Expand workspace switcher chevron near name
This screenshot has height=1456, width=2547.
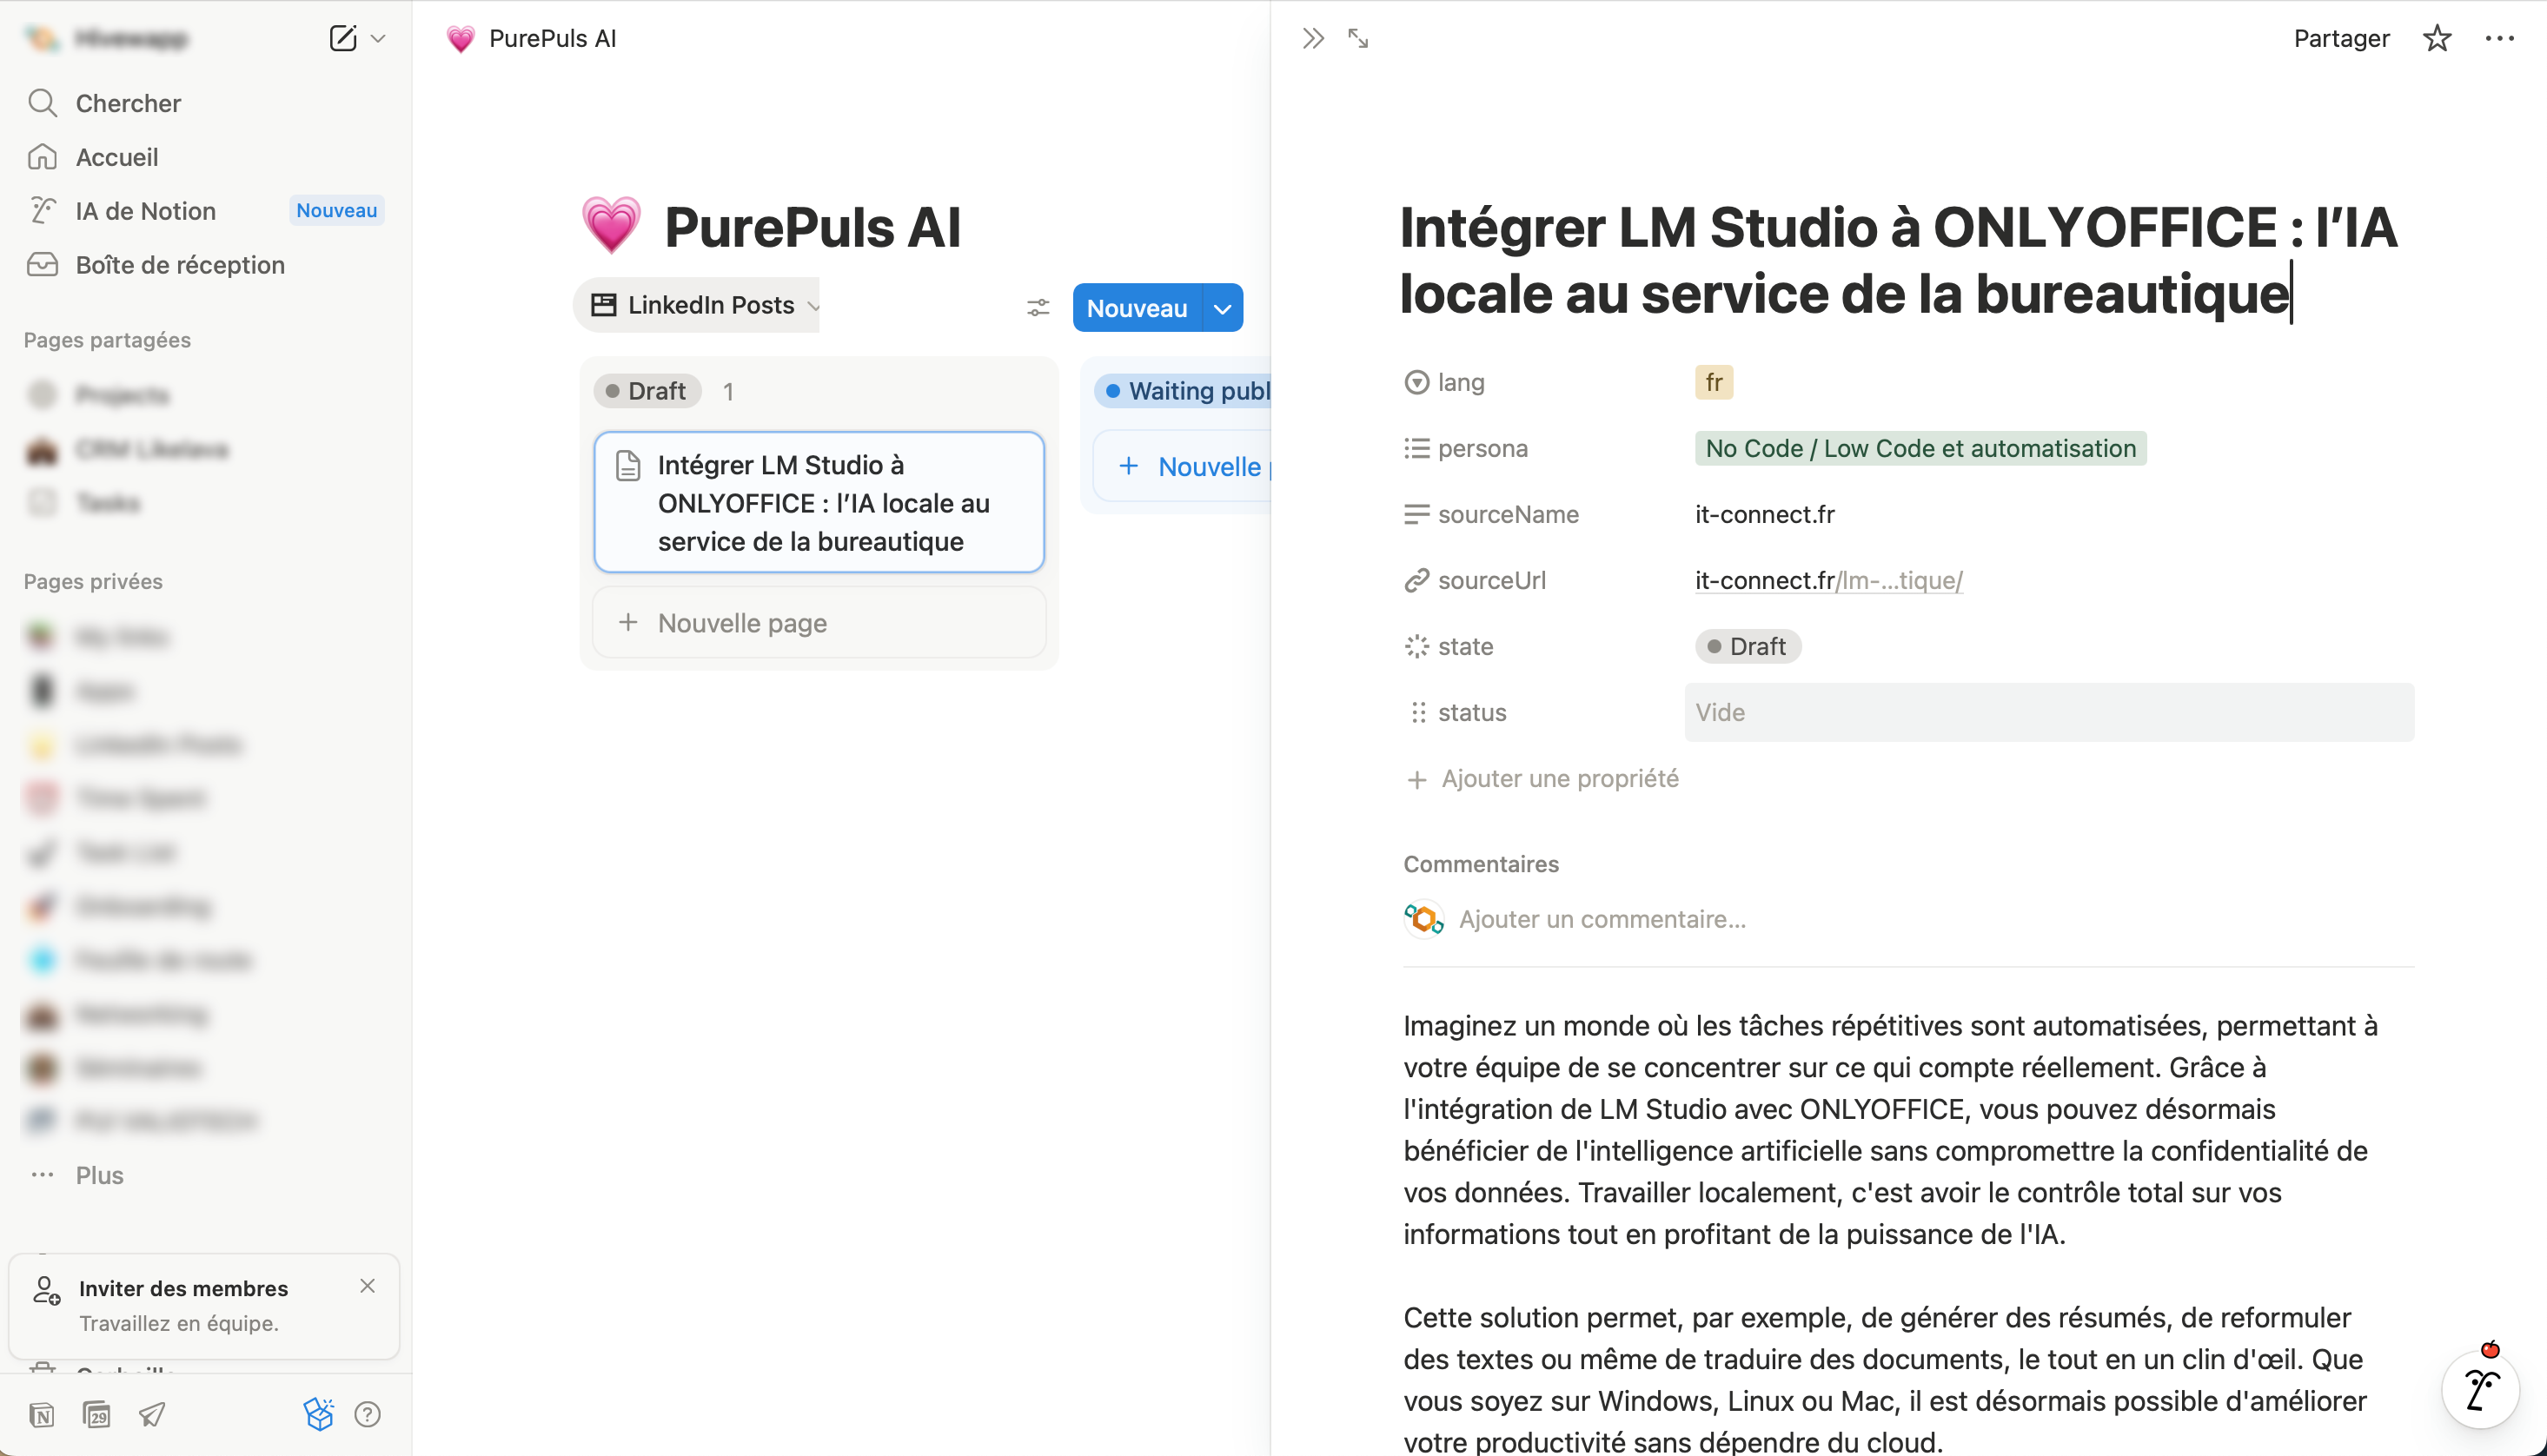click(378, 38)
